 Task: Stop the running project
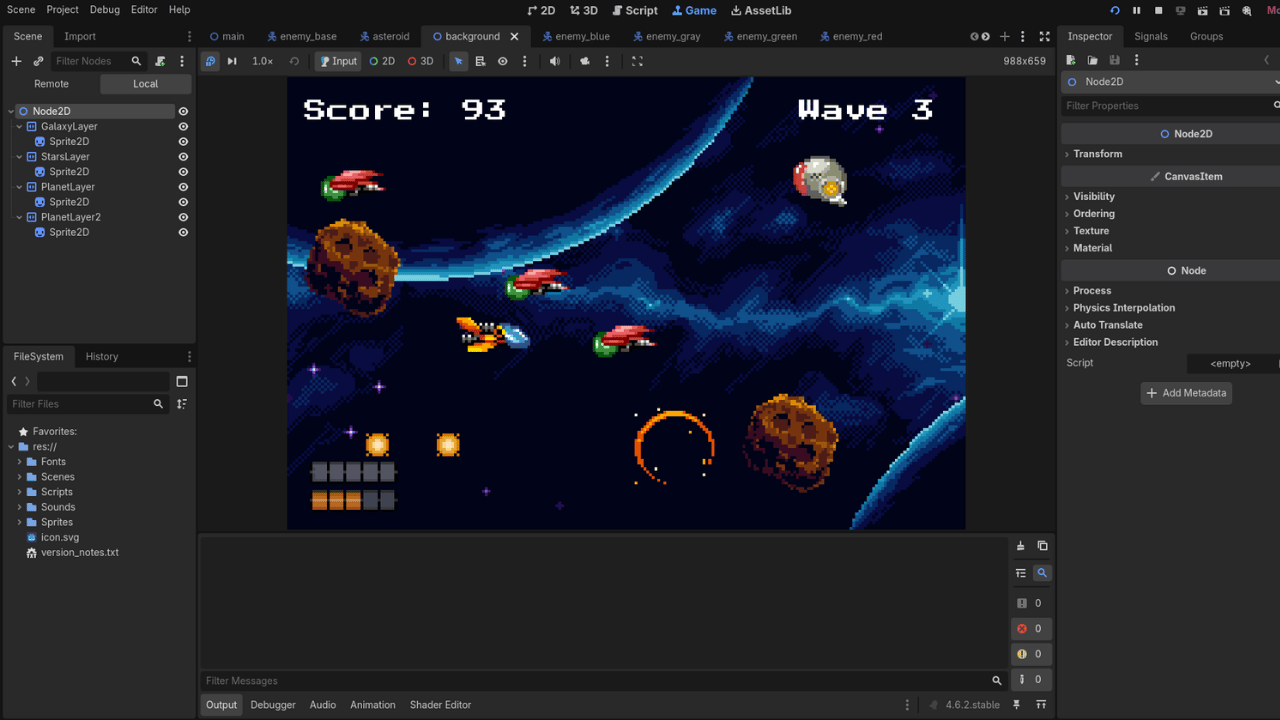[x=1159, y=10]
